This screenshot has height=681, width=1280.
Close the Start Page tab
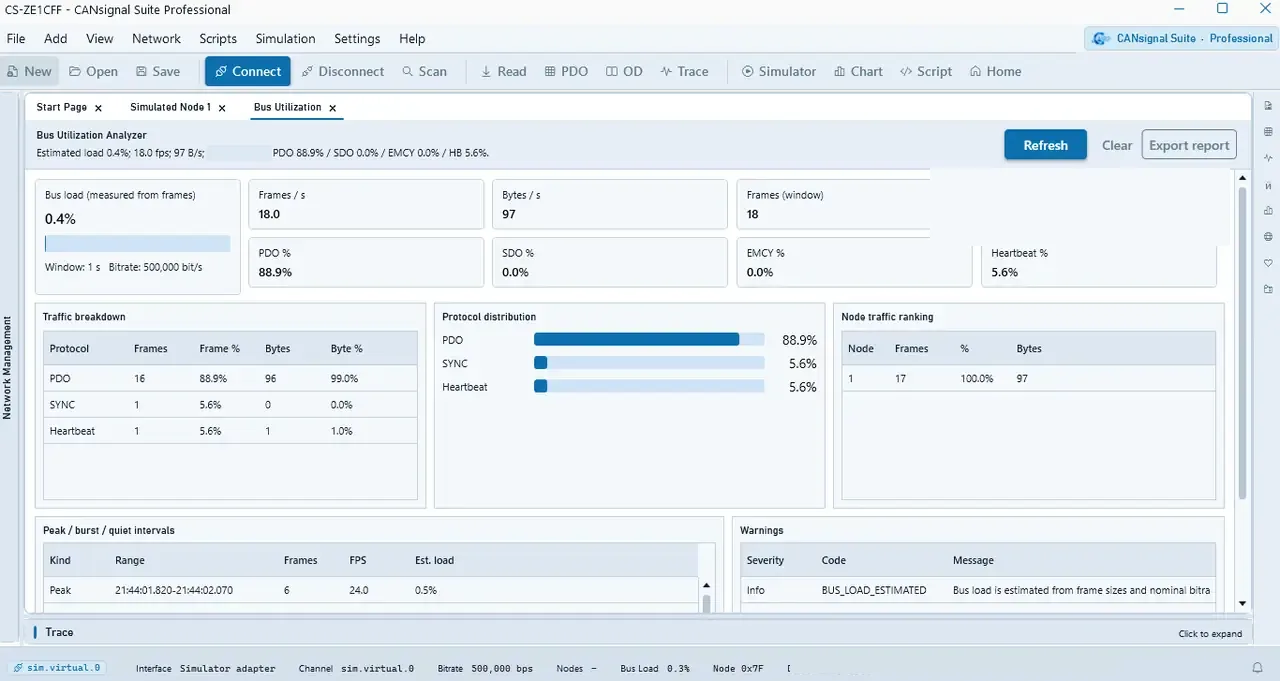(98, 108)
